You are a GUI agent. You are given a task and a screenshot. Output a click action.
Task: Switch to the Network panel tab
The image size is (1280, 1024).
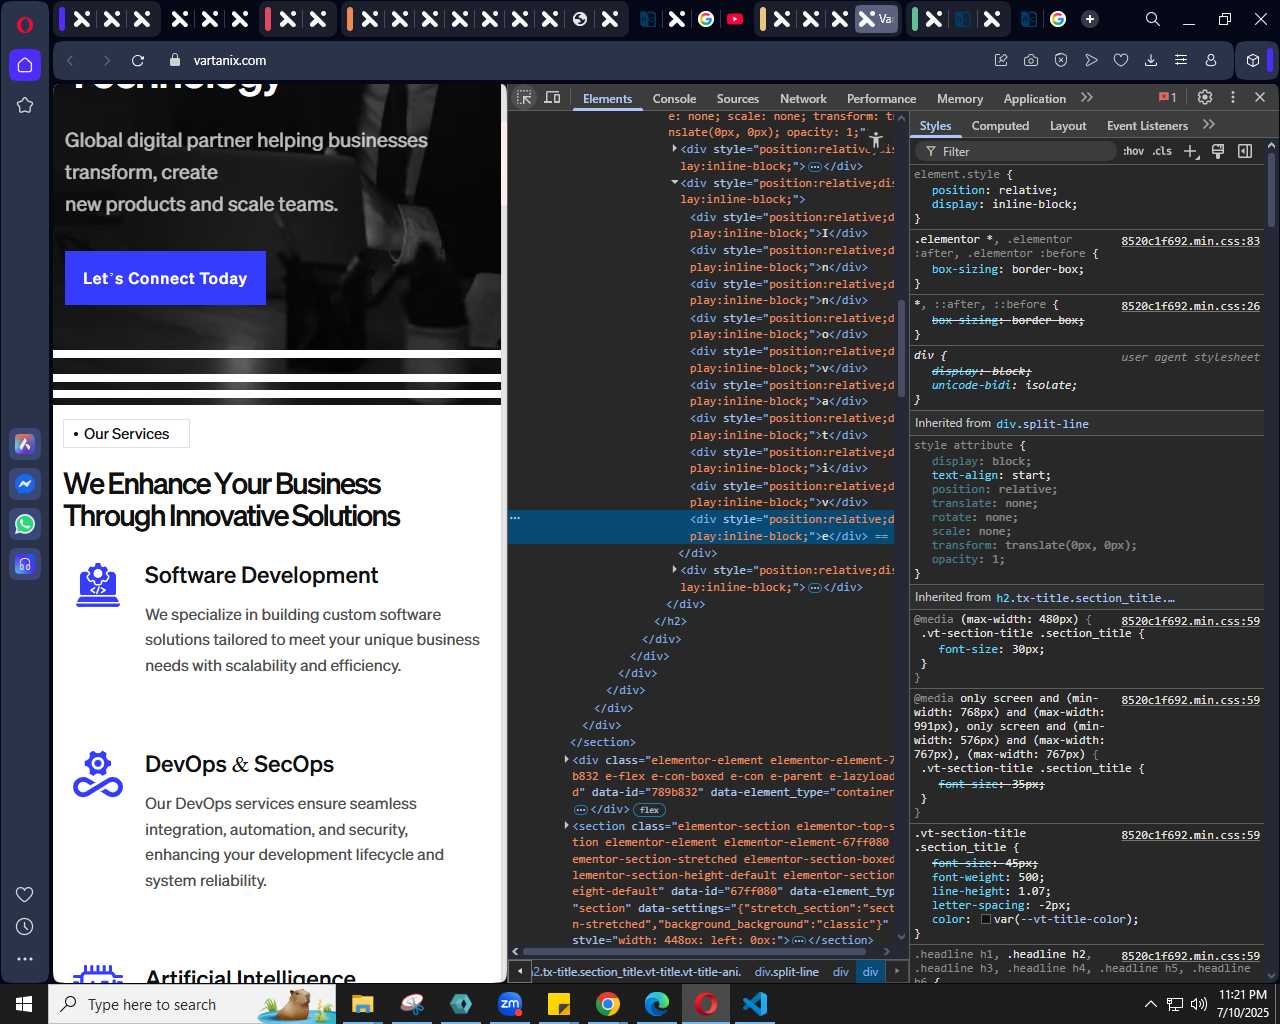(x=803, y=99)
